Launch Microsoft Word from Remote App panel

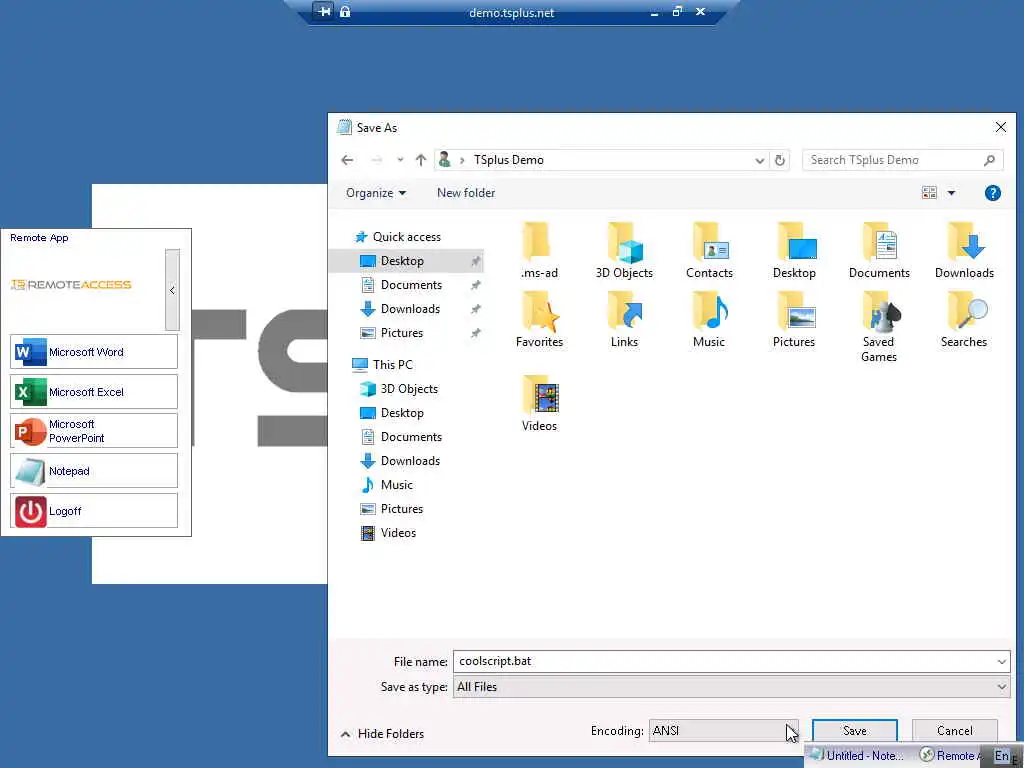pos(94,352)
